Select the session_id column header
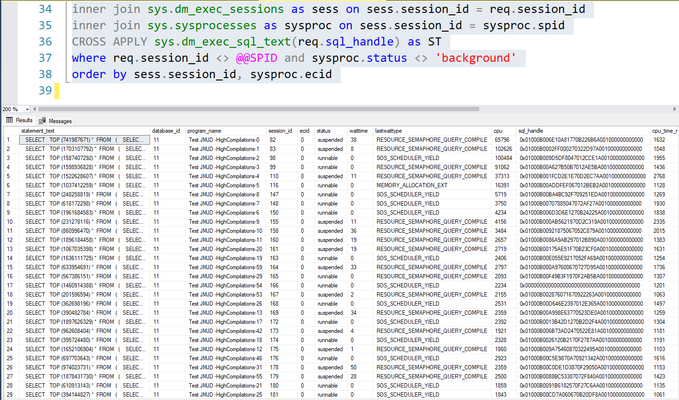679x400 pixels. click(280, 131)
